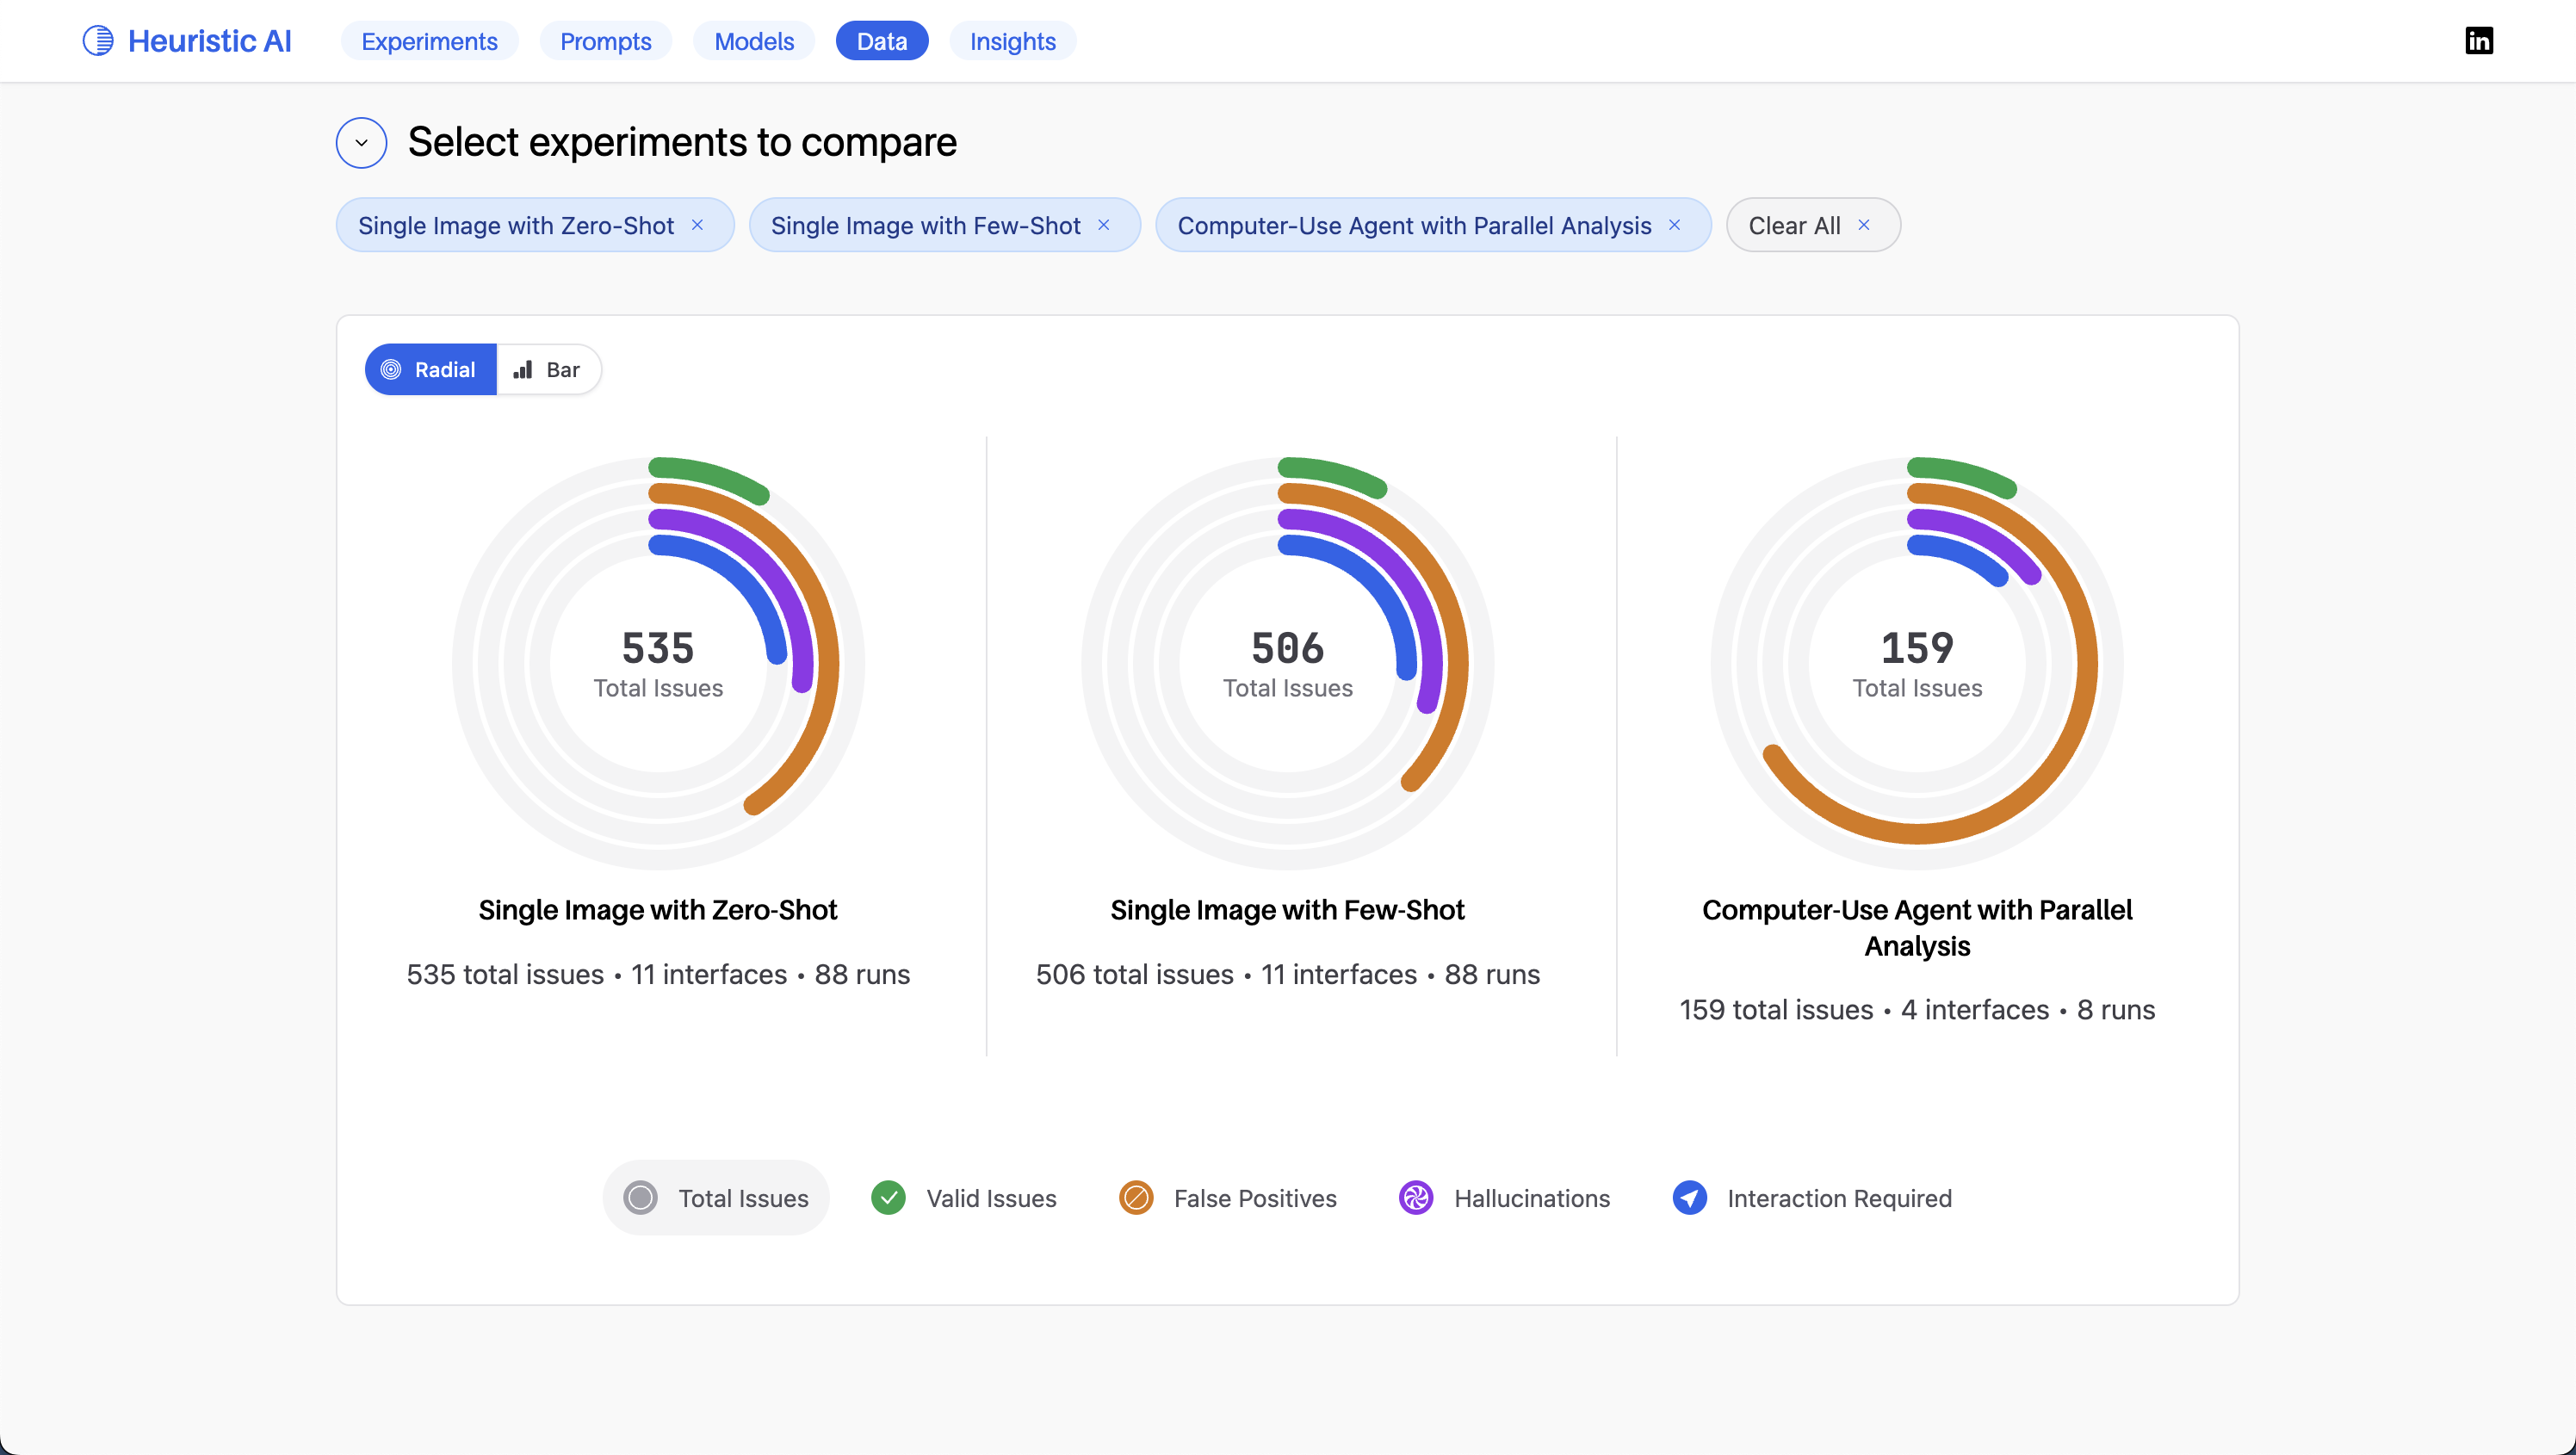Click the 159 Total Issues center value

click(1917, 648)
